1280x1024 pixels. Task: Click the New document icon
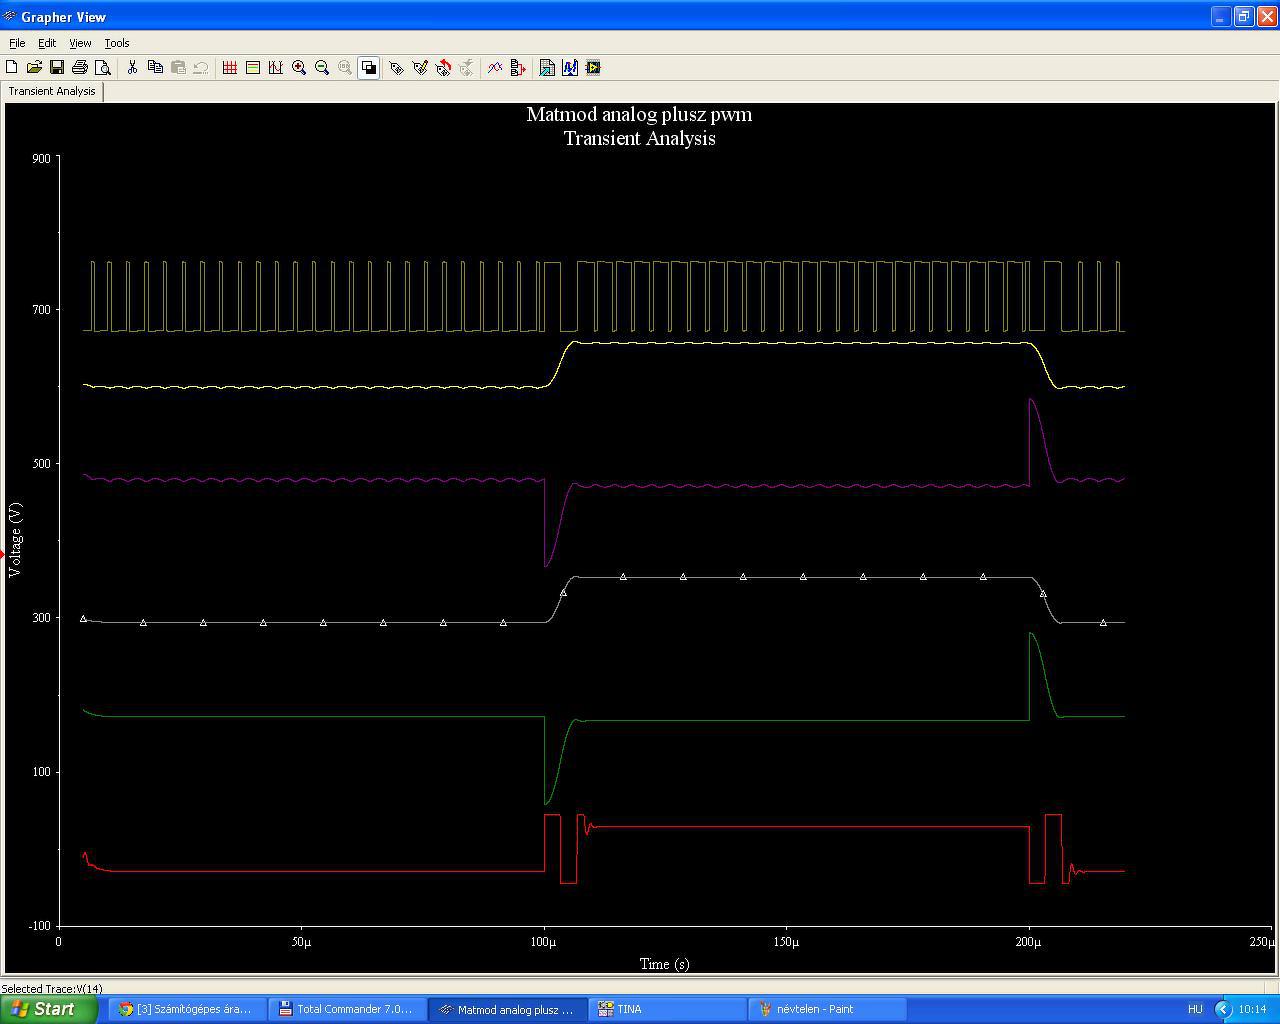pos(12,67)
